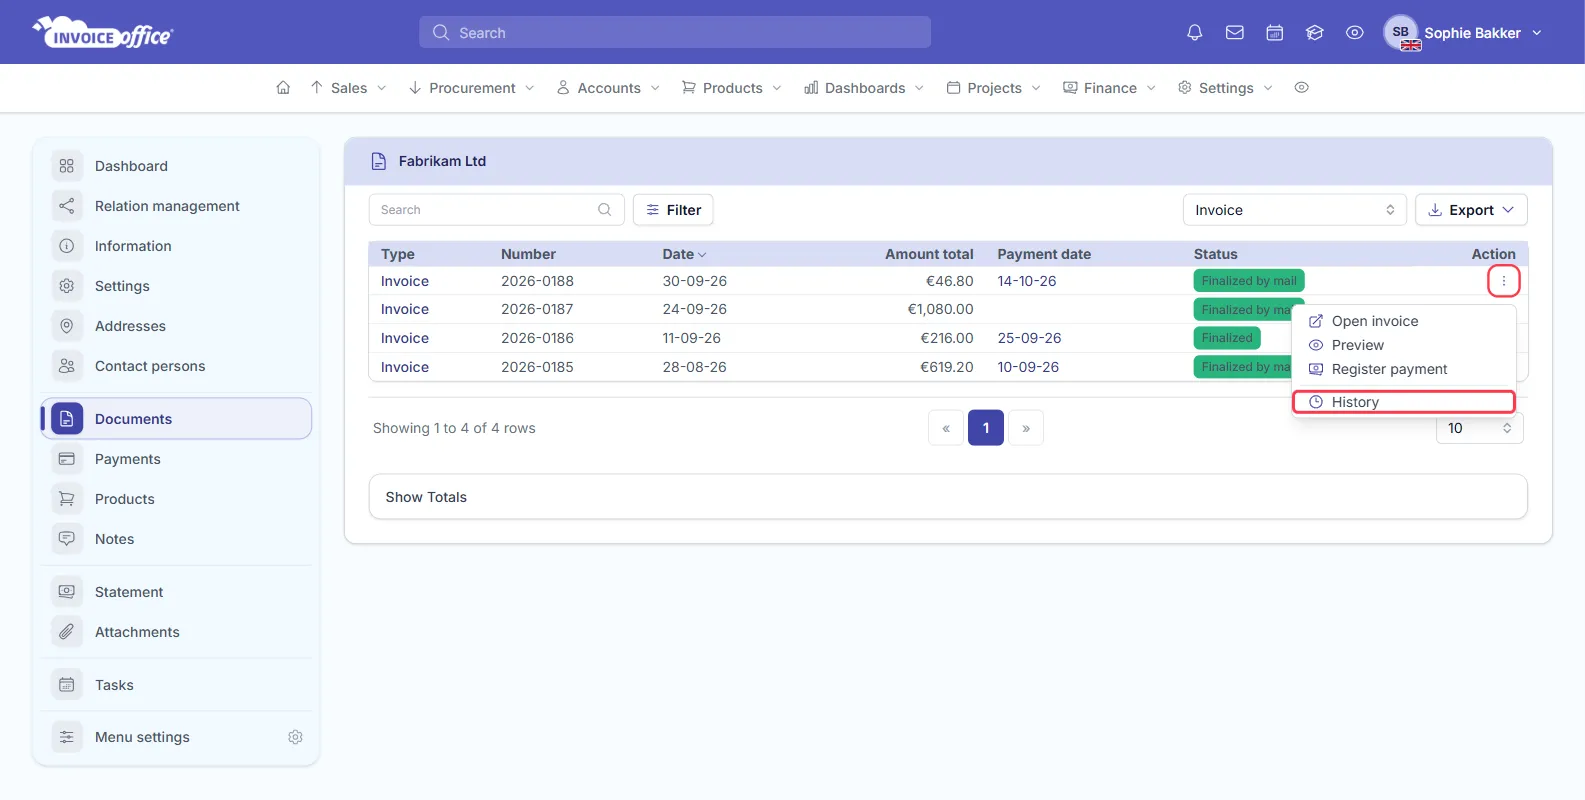This screenshot has height=800, width=1585.
Task: Open the calendar icon in header
Action: pos(1274,33)
